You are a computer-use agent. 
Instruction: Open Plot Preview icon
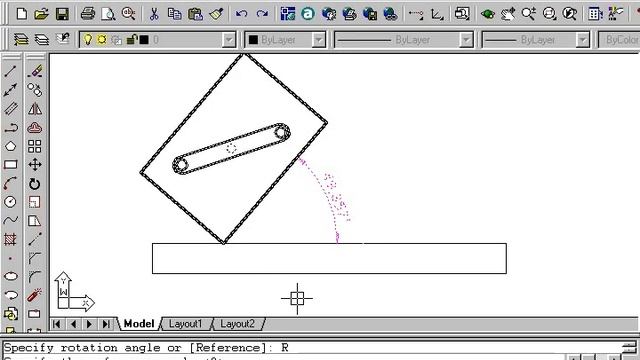click(x=108, y=14)
